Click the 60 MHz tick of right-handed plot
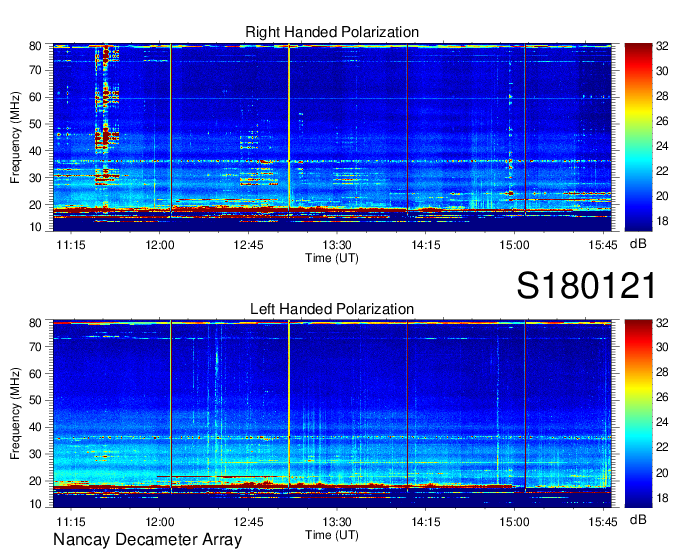The image size is (680, 552). tap(35, 97)
